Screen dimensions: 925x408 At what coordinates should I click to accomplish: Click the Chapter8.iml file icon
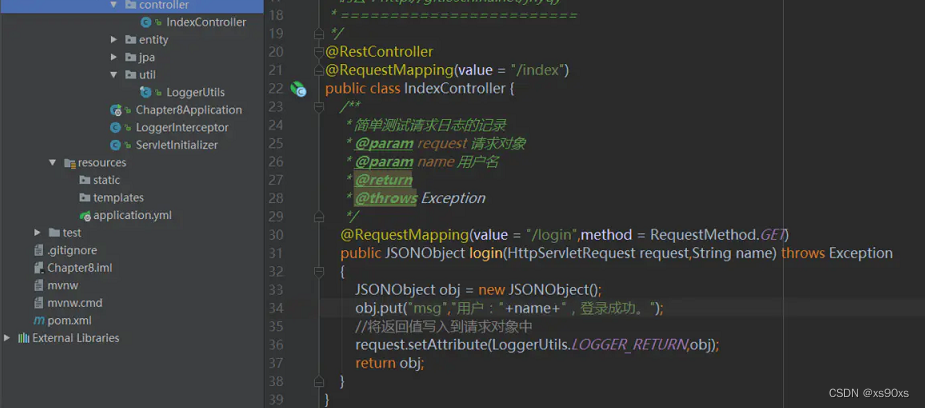coord(39,268)
